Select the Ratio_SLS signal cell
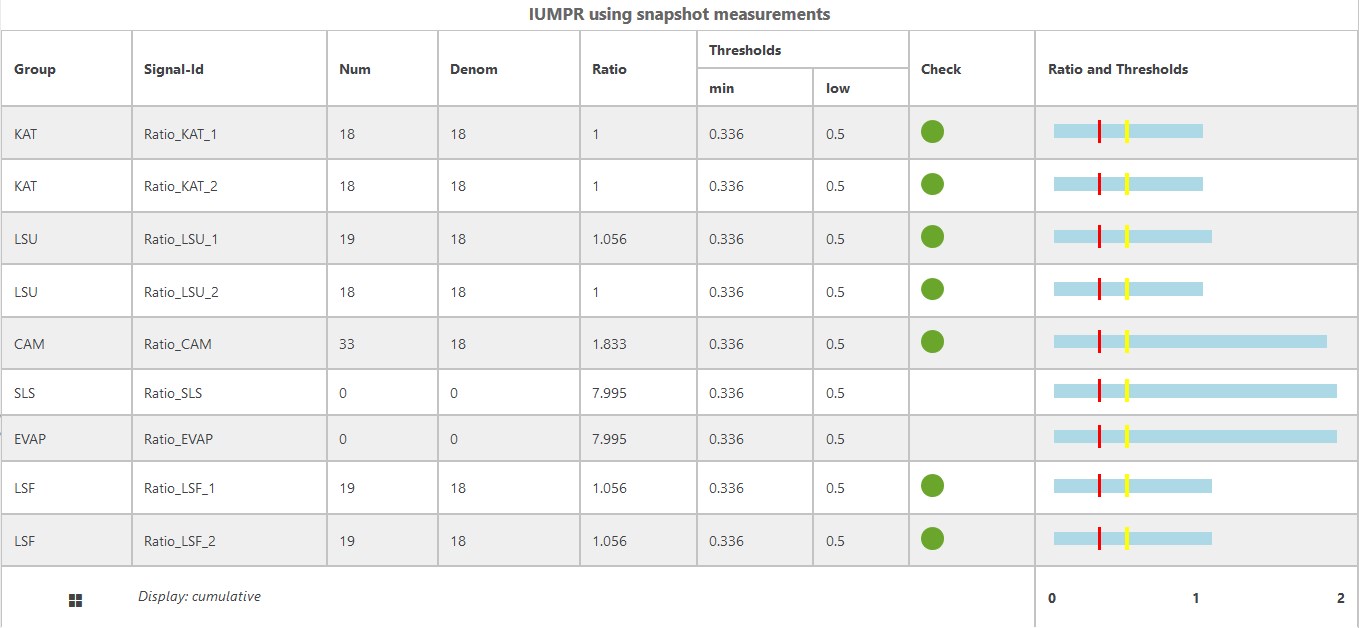Screen dimensions: 1359x628 click(173, 393)
